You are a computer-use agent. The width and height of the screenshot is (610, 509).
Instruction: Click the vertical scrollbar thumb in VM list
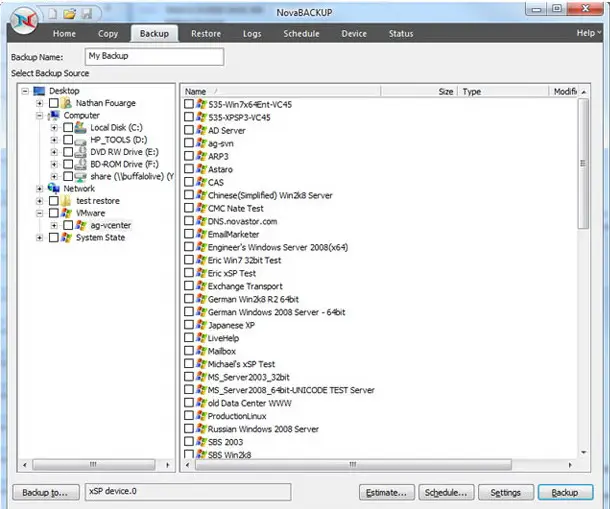coord(583,163)
